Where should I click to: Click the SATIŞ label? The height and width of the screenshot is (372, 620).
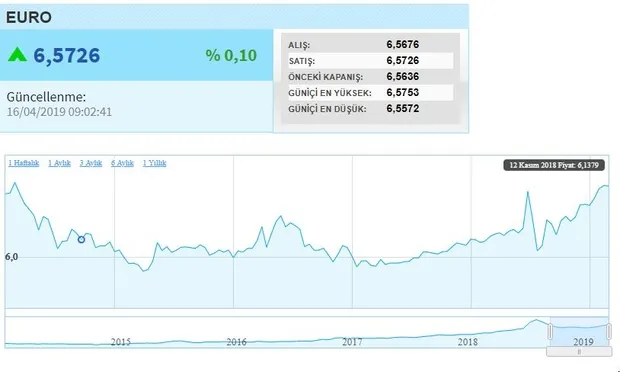coord(302,61)
